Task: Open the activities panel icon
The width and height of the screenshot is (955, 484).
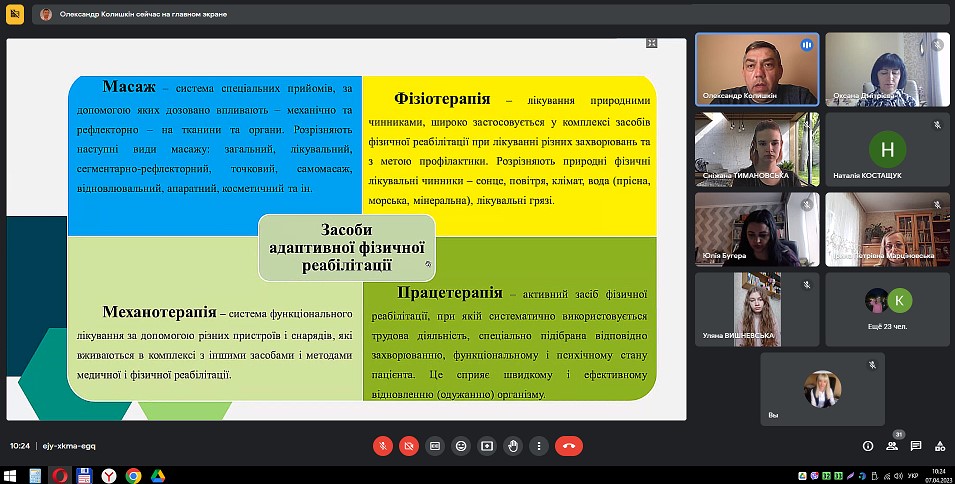Action: coord(940,446)
